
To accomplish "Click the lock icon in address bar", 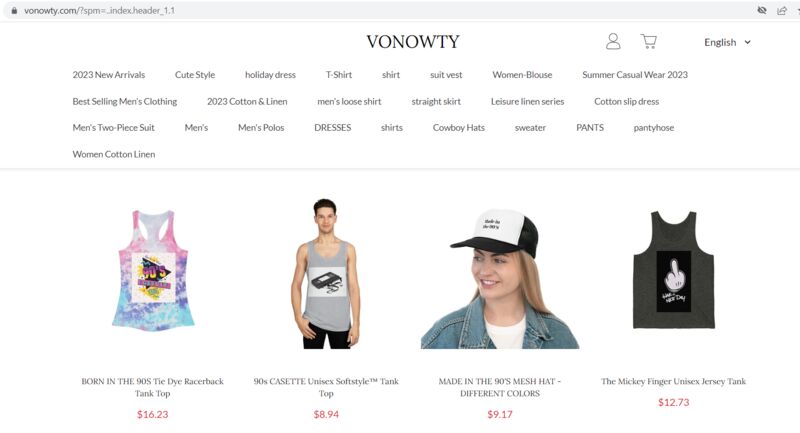I will click(x=14, y=10).
